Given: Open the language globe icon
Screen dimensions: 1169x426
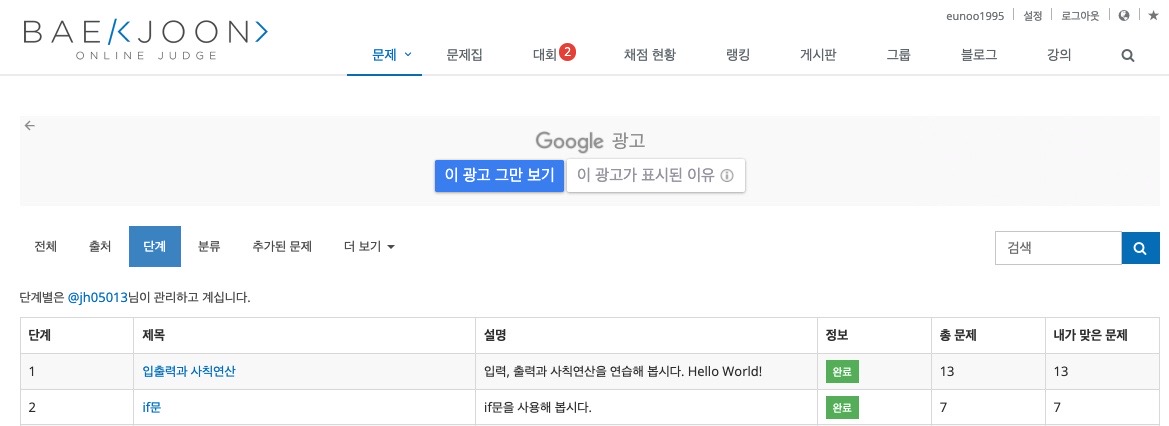Looking at the screenshot, I should (x=1124, y=15).
